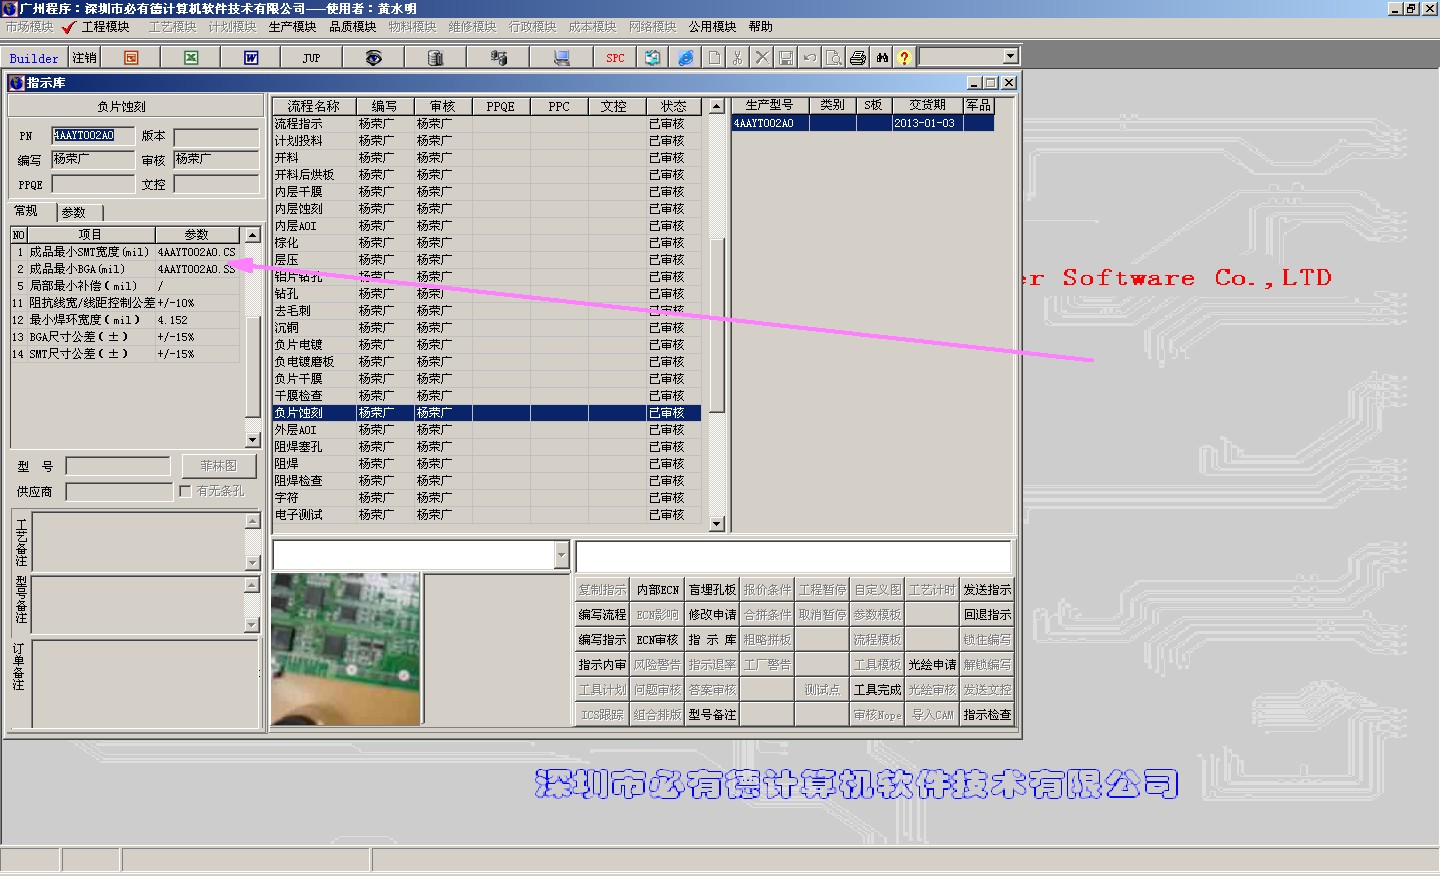
Task: Toggle the 有无条孔 checkbox
Action: click(185, 491)
